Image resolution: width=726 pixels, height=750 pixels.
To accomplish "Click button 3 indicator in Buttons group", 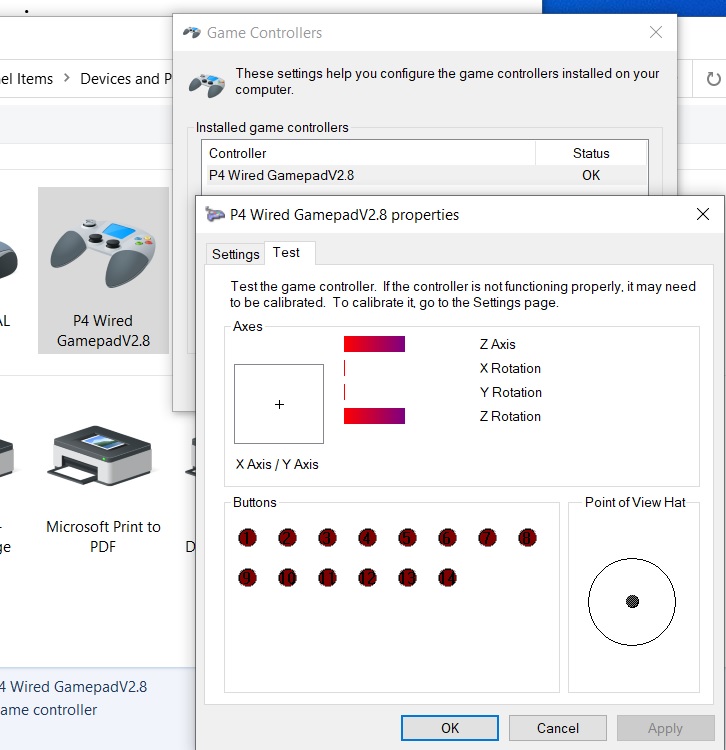I will tap(327, 538).
